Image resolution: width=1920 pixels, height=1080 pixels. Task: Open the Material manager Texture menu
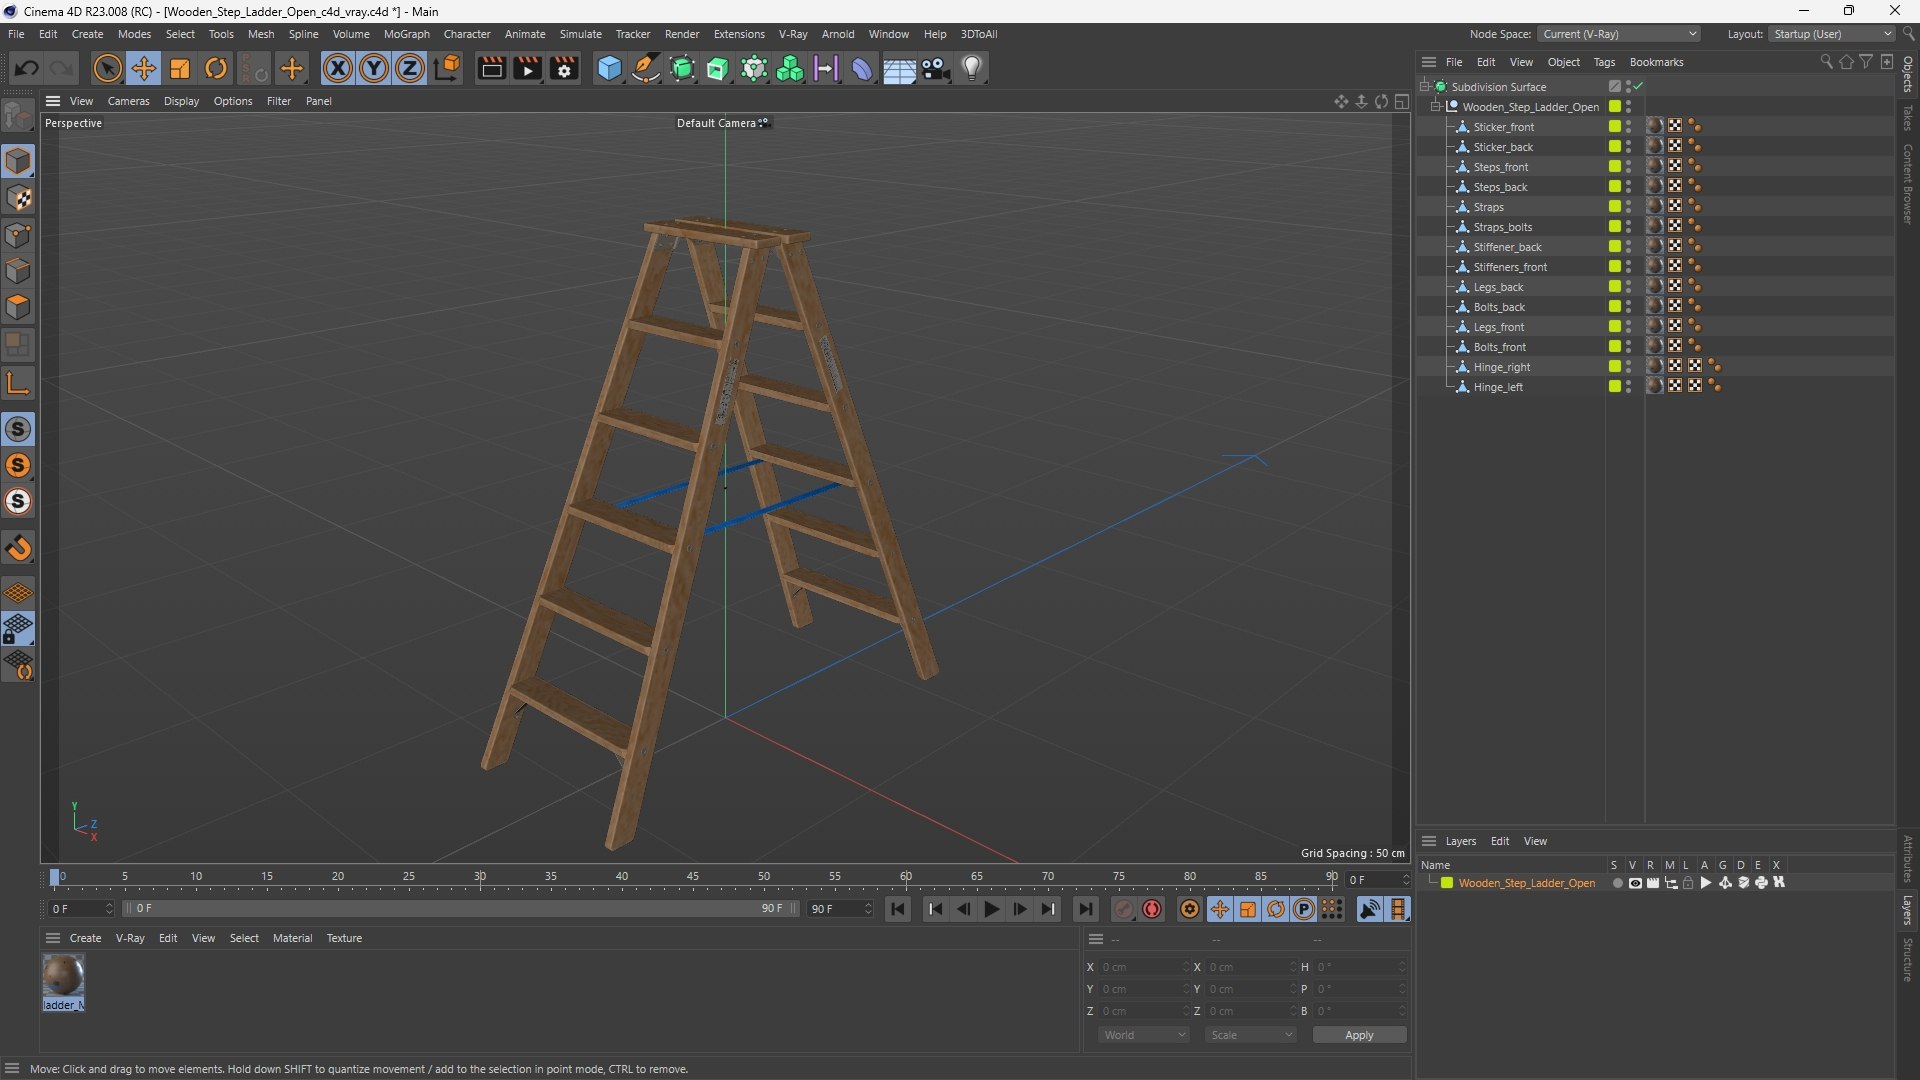(x=344, y=938)
